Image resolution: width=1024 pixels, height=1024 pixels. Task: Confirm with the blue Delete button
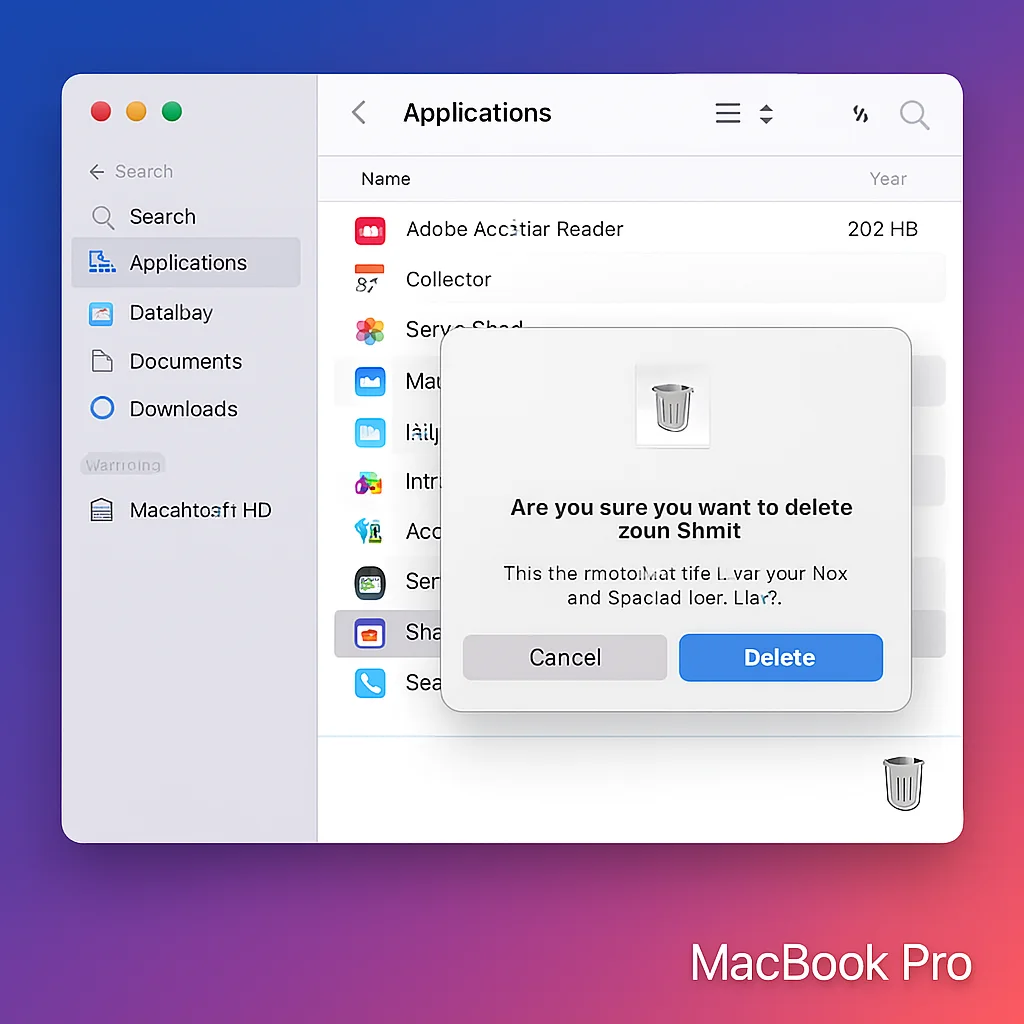point(780,657)
